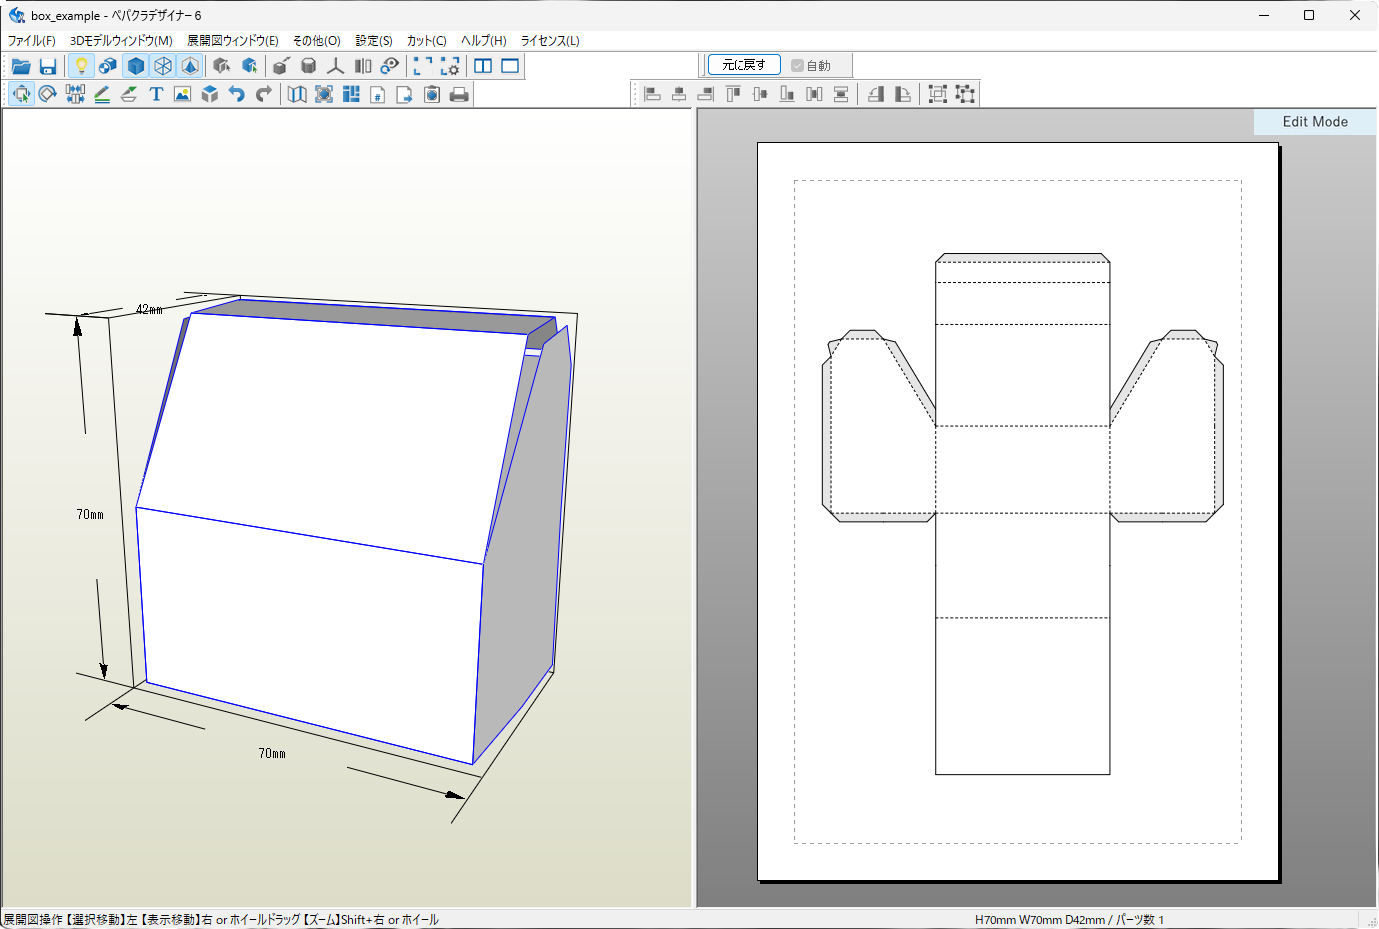Click the gray vertical bars icon
The height and width of the screenshot is (929, 1379).
pos(363,66)
